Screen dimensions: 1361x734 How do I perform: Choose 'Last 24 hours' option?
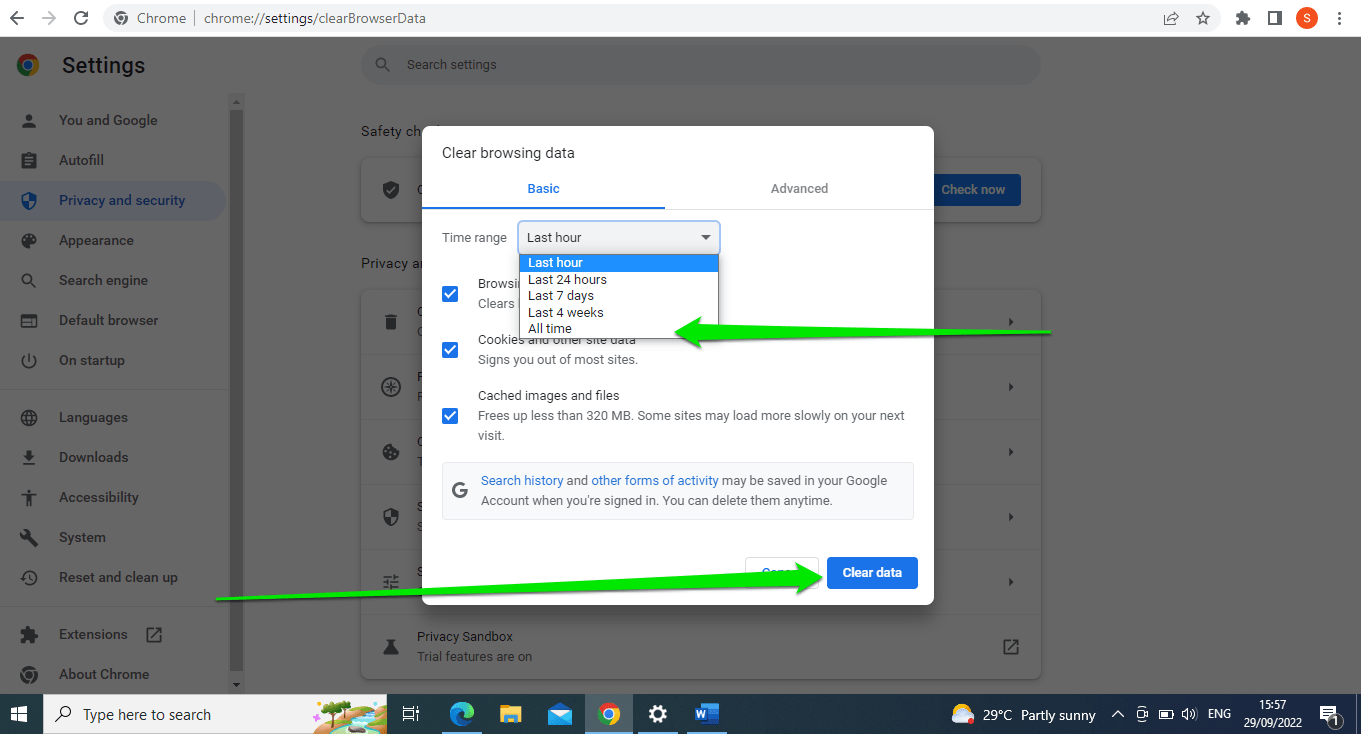point(567,280)
